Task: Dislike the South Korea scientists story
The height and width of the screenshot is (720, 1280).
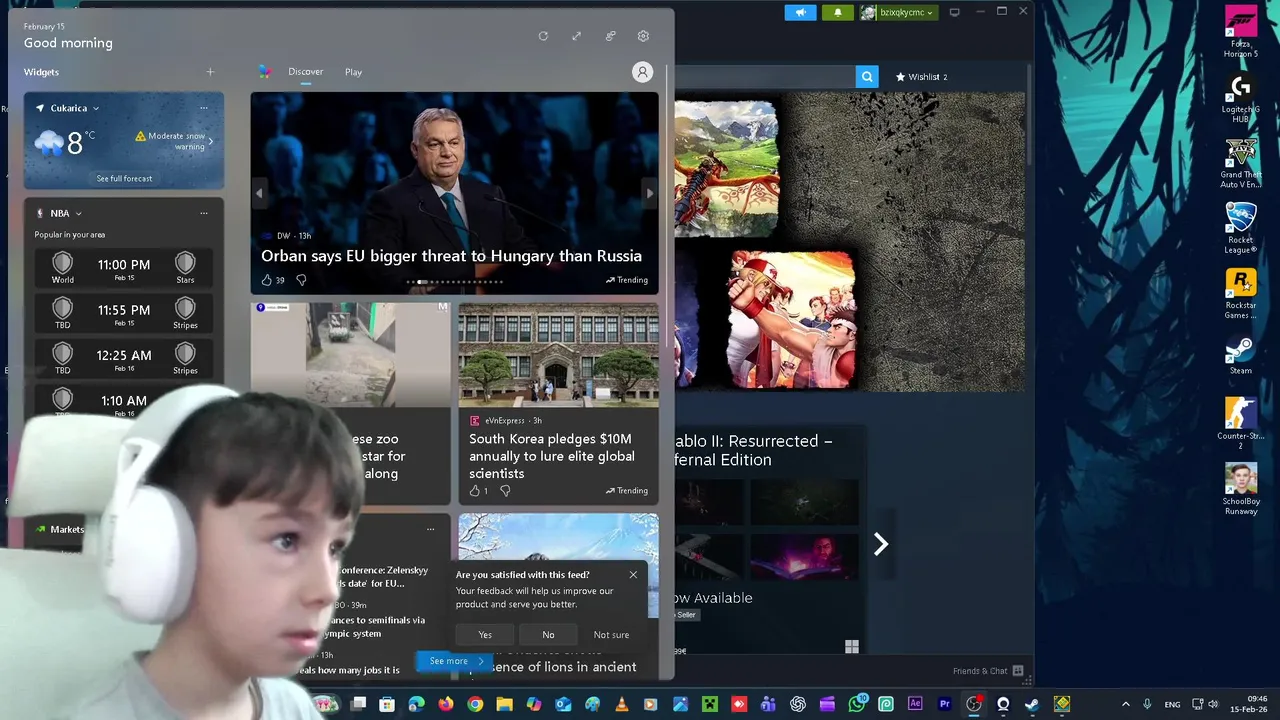Action: 505,491
